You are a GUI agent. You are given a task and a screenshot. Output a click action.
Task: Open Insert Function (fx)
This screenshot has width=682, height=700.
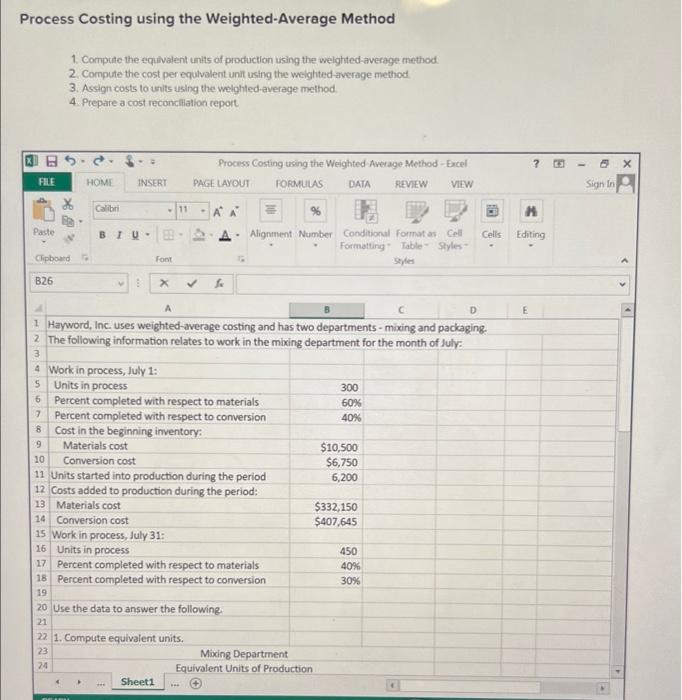219,283
